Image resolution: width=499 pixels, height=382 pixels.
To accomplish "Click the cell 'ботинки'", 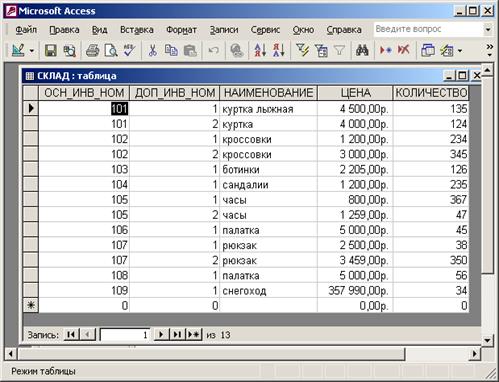I will [x=269, y=169].
